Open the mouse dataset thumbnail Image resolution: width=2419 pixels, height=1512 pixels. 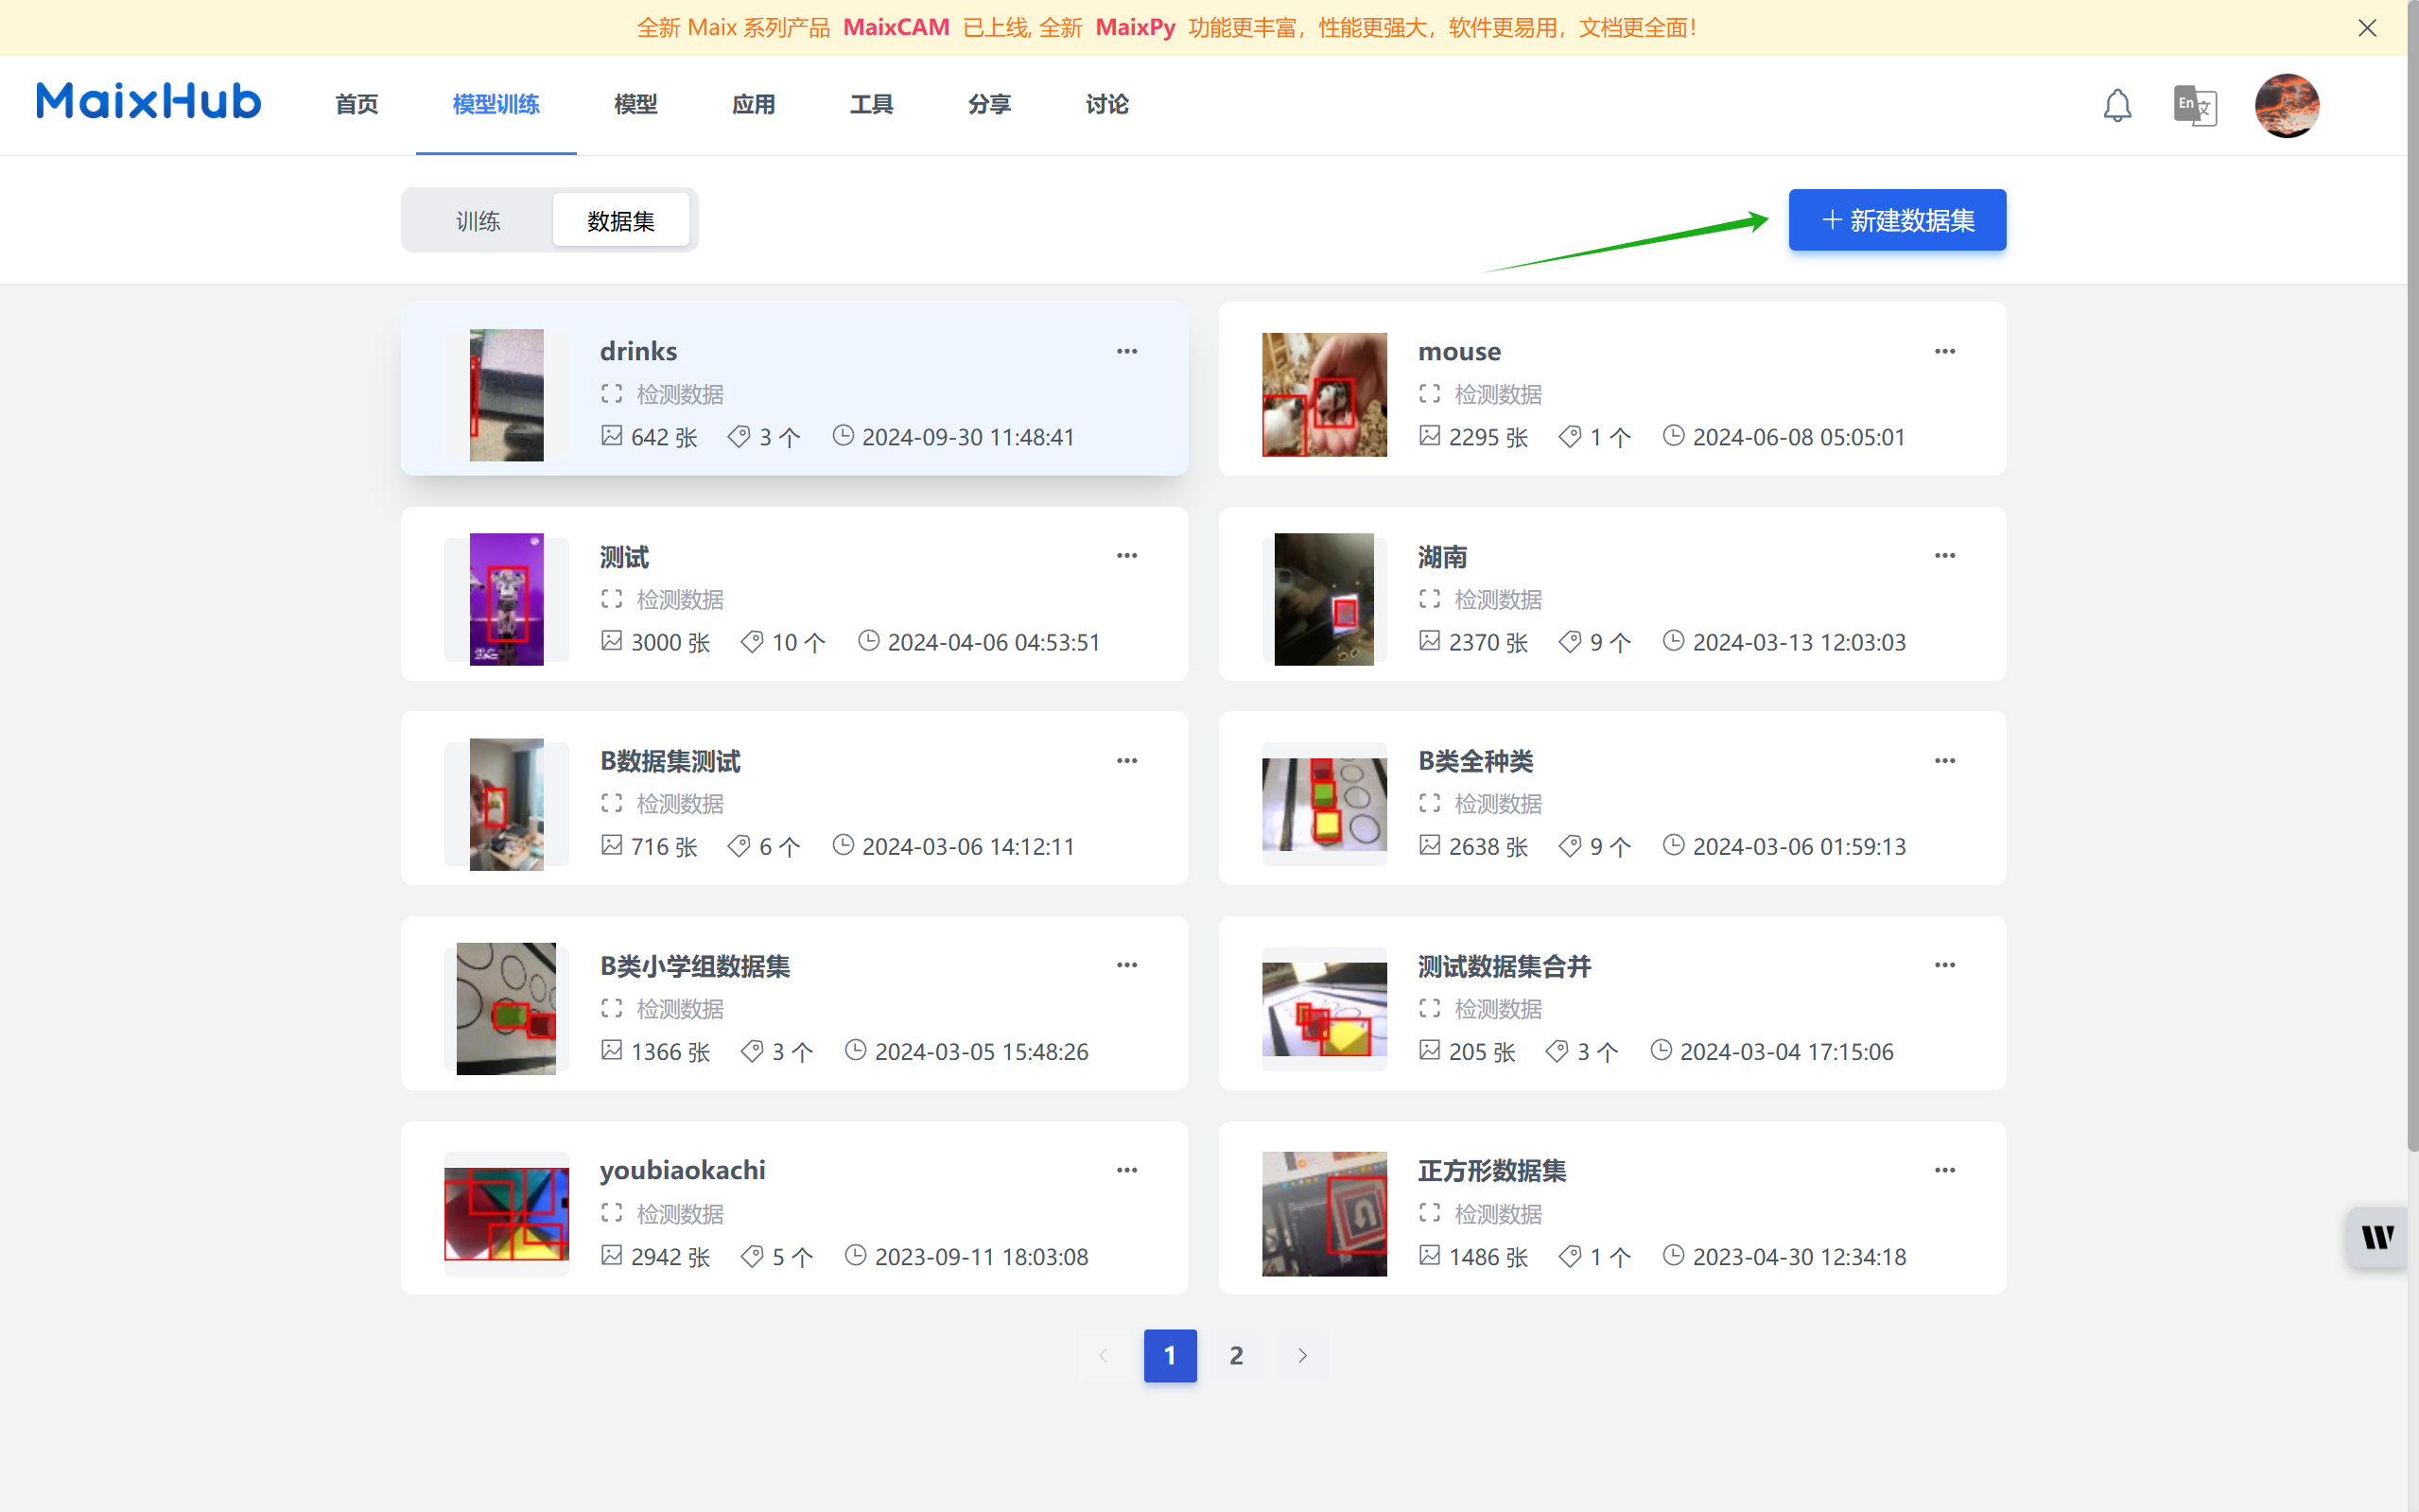pyautogui.click(x=1324, y=395)
